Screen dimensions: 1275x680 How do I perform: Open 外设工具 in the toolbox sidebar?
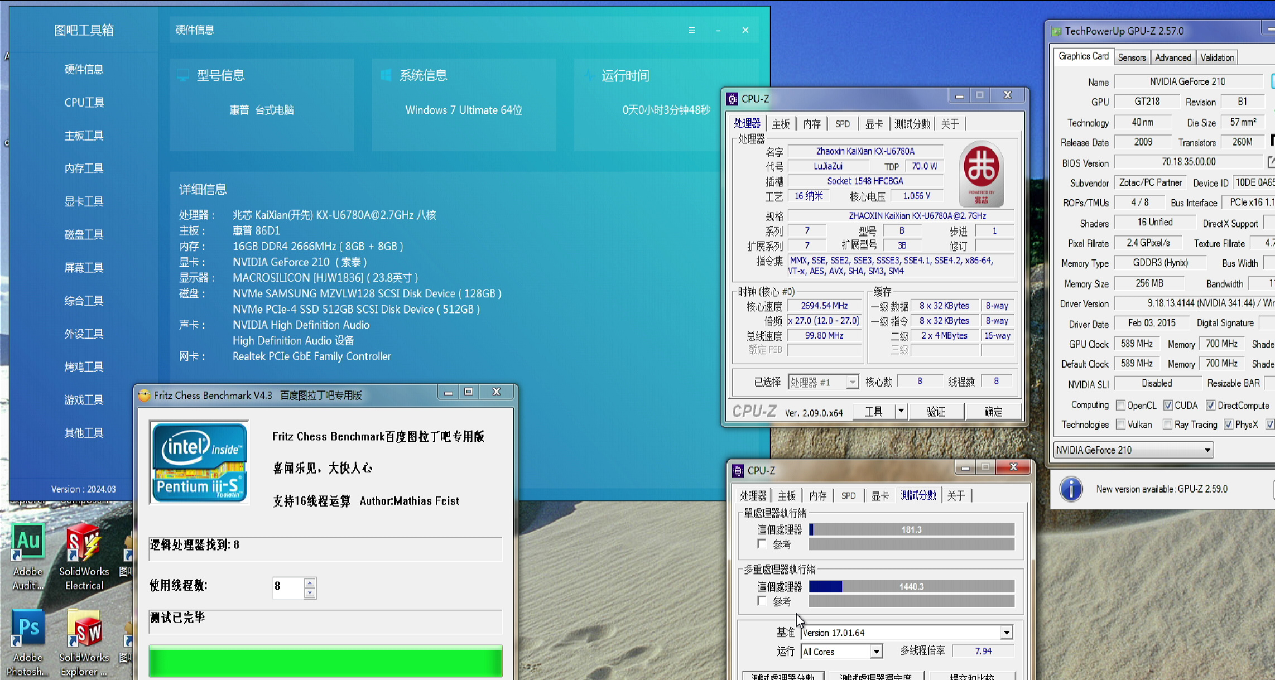84,333
